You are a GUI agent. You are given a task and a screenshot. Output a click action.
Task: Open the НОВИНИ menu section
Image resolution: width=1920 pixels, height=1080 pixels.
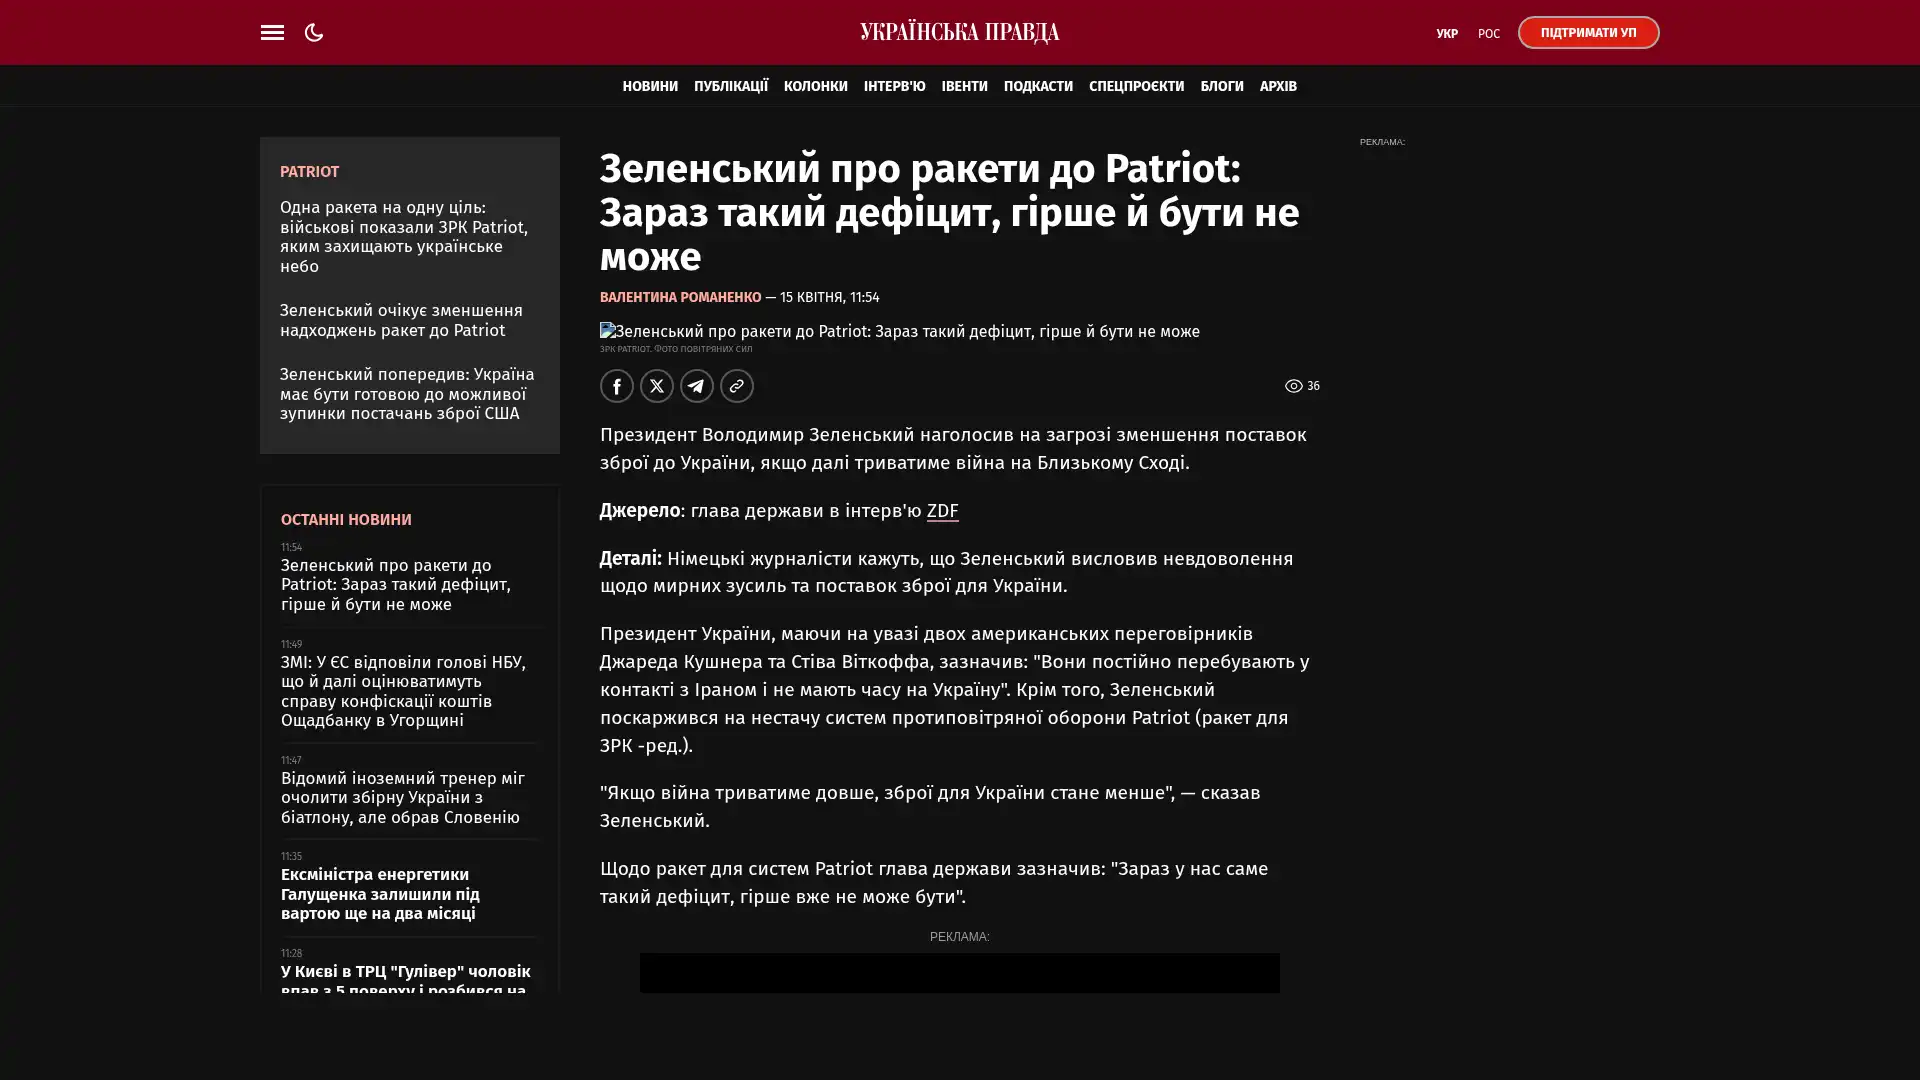coord(649,86)
